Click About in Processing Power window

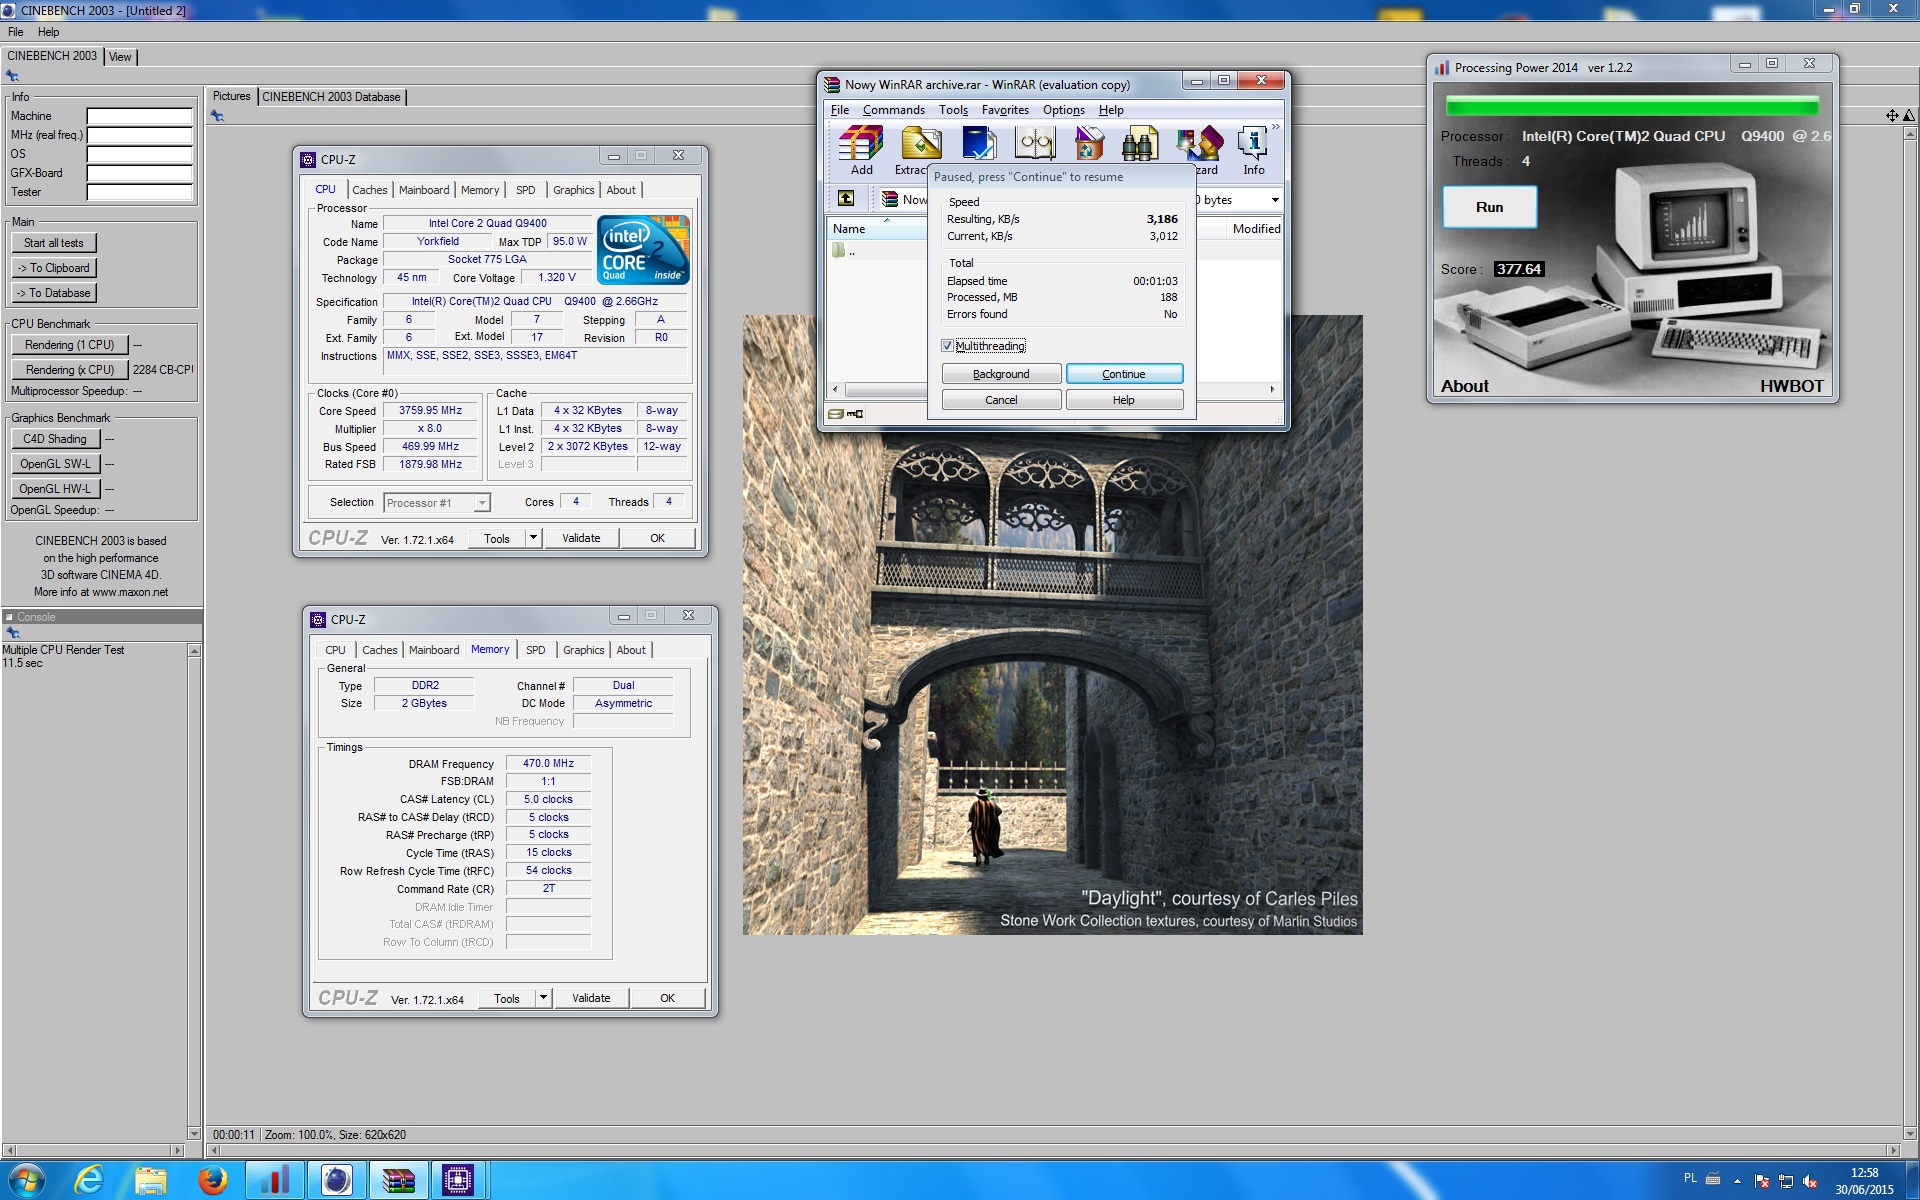(x=1464, y=386)
